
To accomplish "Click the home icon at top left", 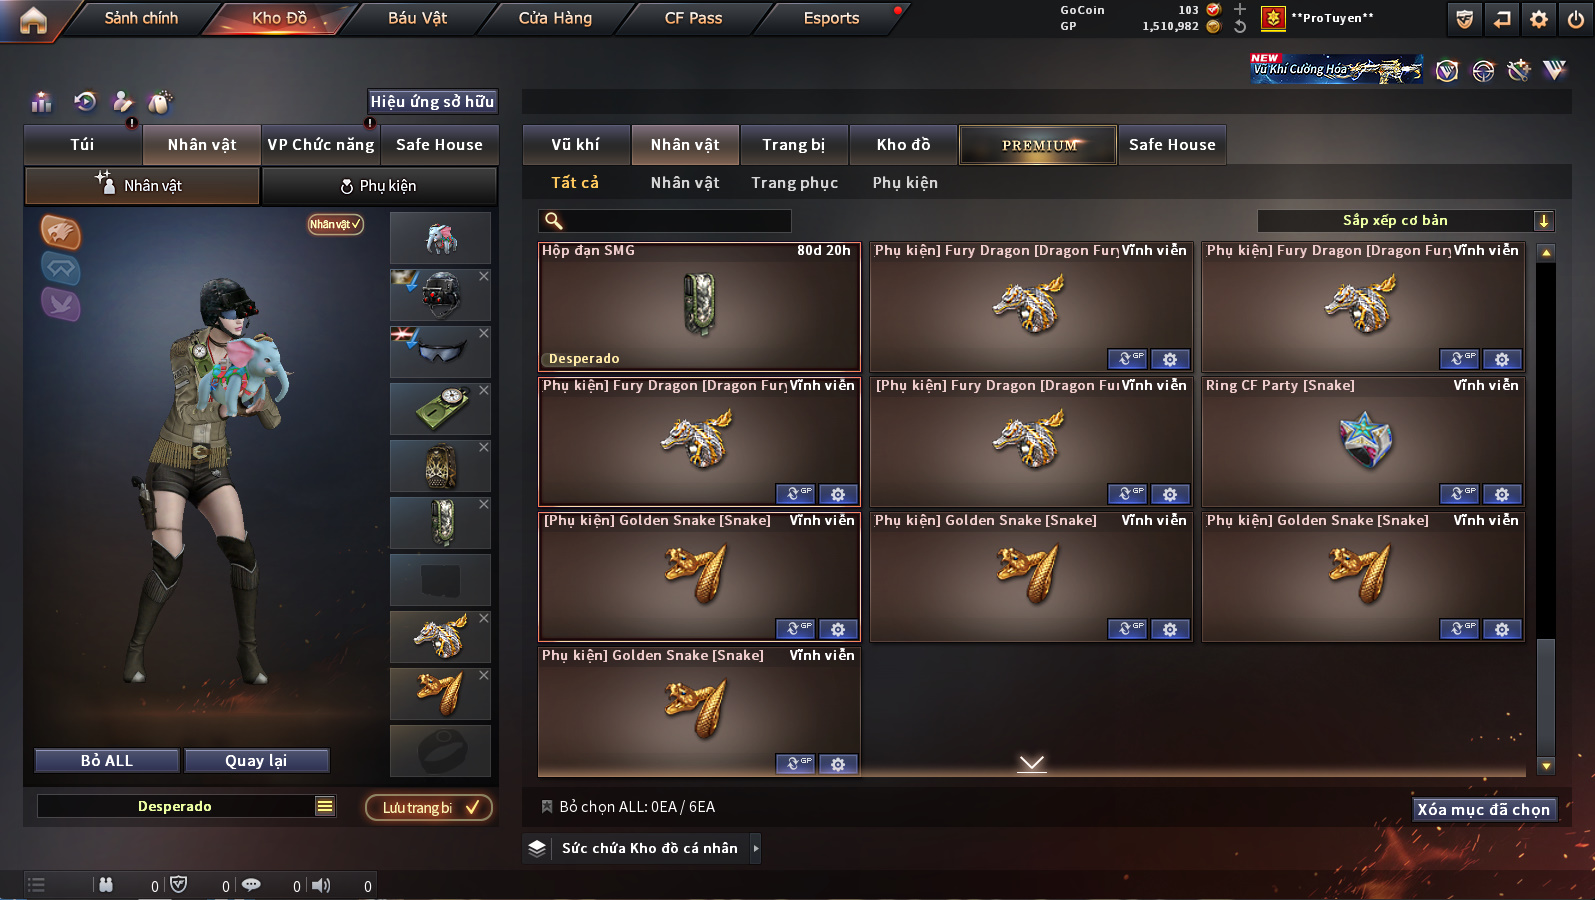I will click(33, 20).
